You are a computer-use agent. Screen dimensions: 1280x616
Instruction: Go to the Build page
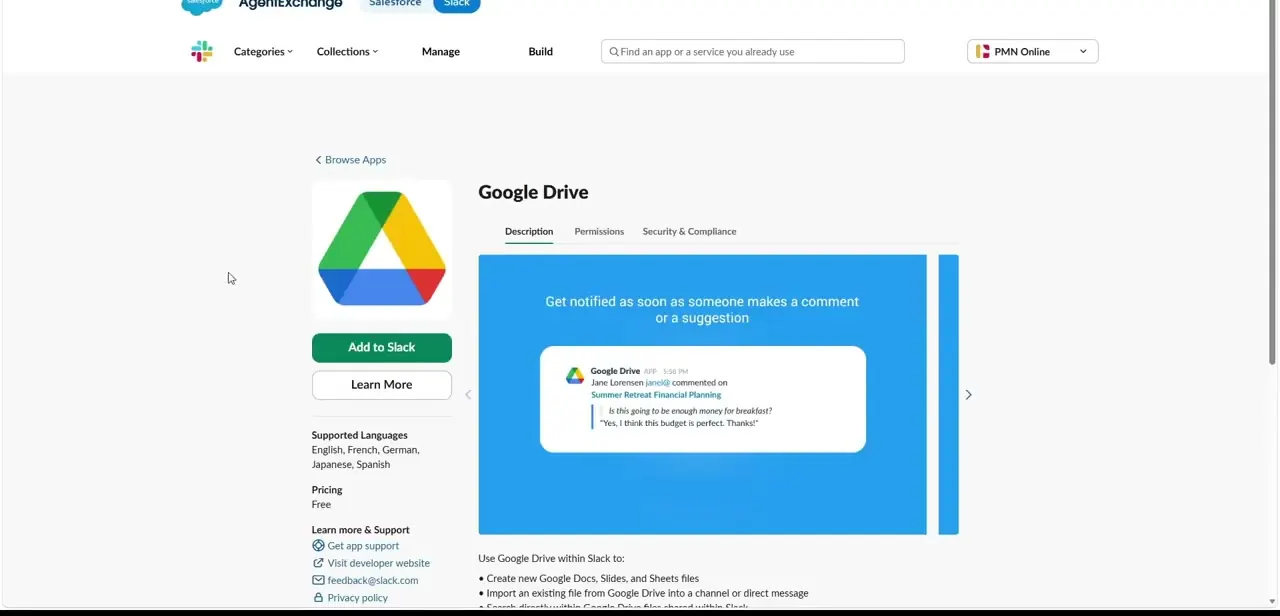coord(540,52)
